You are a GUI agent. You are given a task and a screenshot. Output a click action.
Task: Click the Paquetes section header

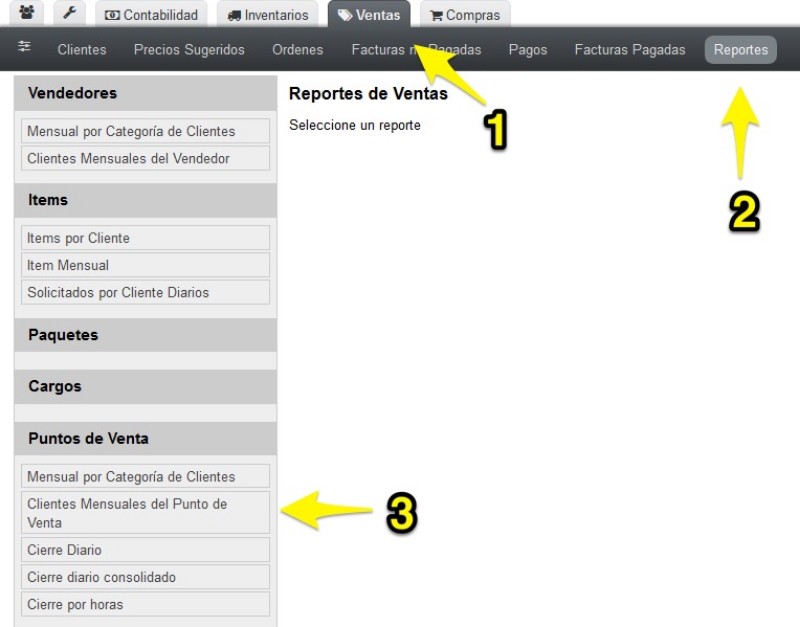tap(145, 335)
